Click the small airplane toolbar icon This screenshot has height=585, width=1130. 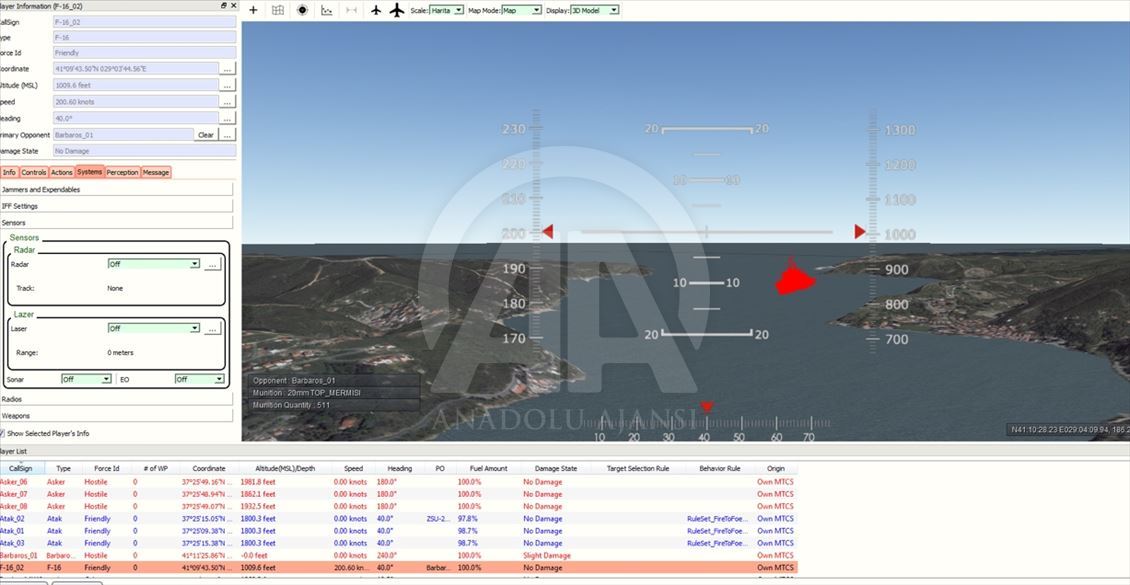[x=375, y=10]
